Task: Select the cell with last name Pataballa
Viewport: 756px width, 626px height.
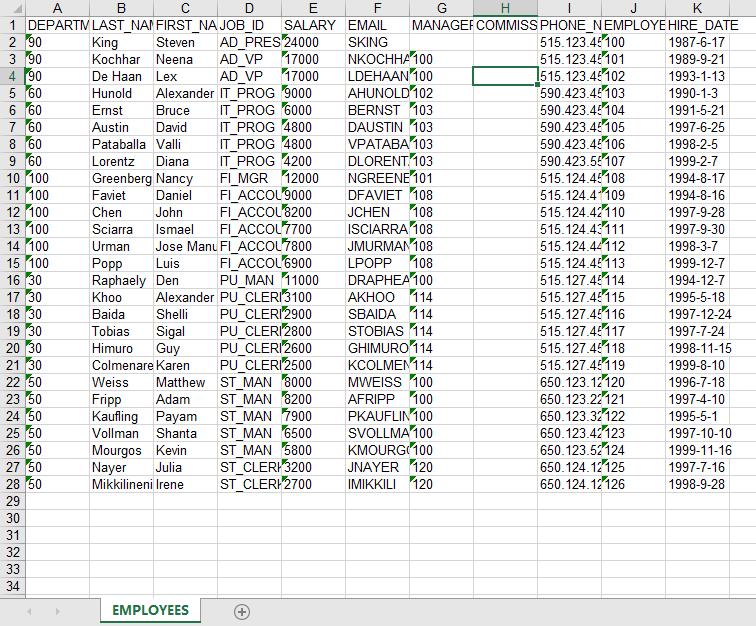Action: click(x=122, y=144)
